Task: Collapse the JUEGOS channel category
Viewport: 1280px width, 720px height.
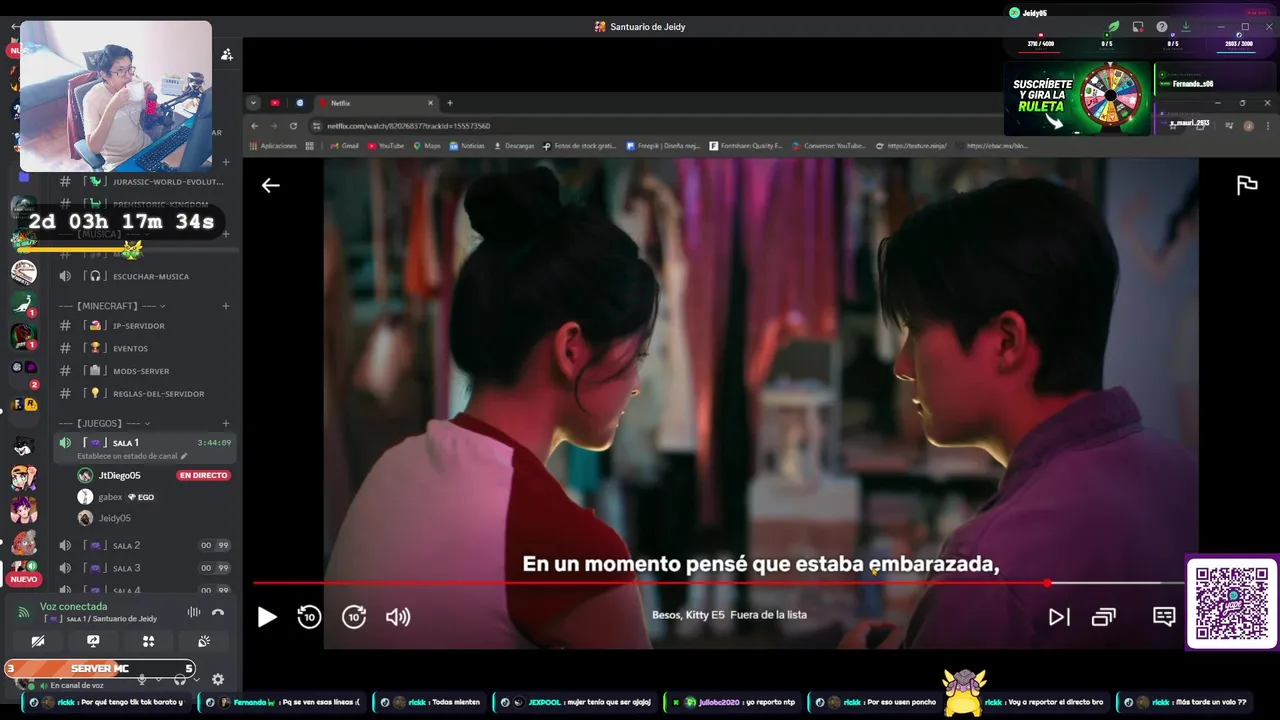Action: (x=105, y=423)
